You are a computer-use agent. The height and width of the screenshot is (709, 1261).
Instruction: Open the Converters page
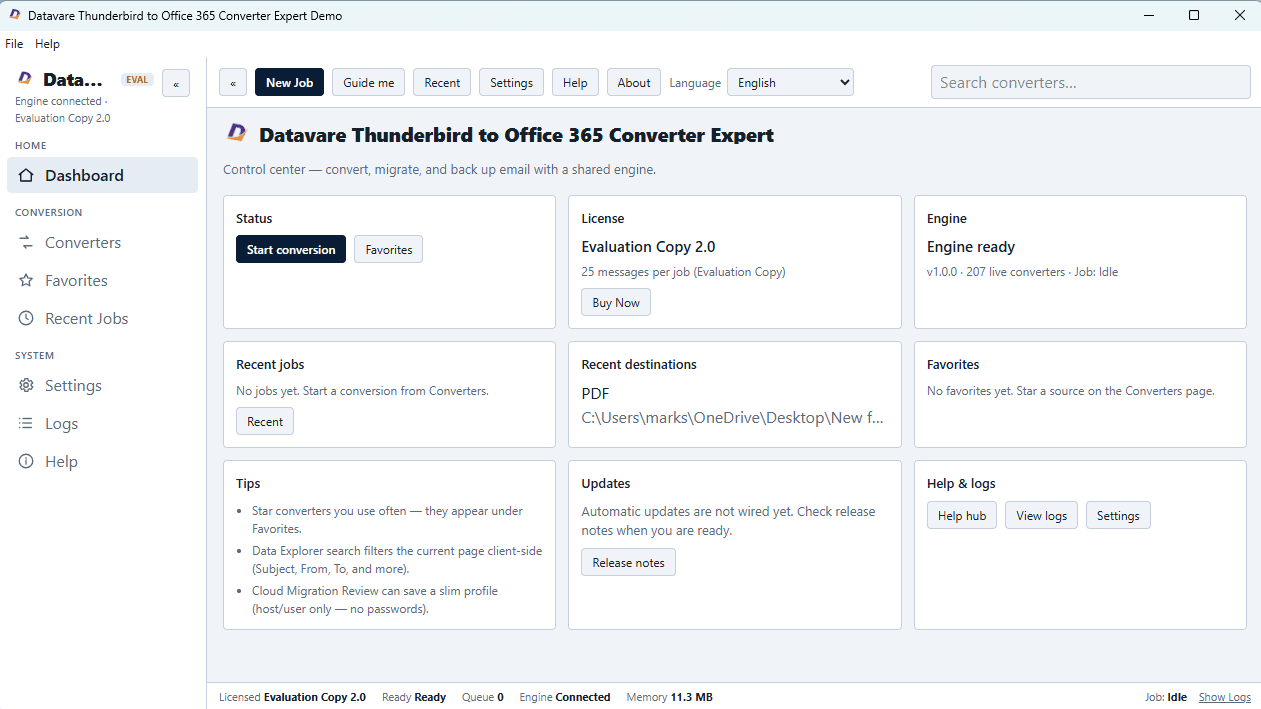[x=102, y=243]
